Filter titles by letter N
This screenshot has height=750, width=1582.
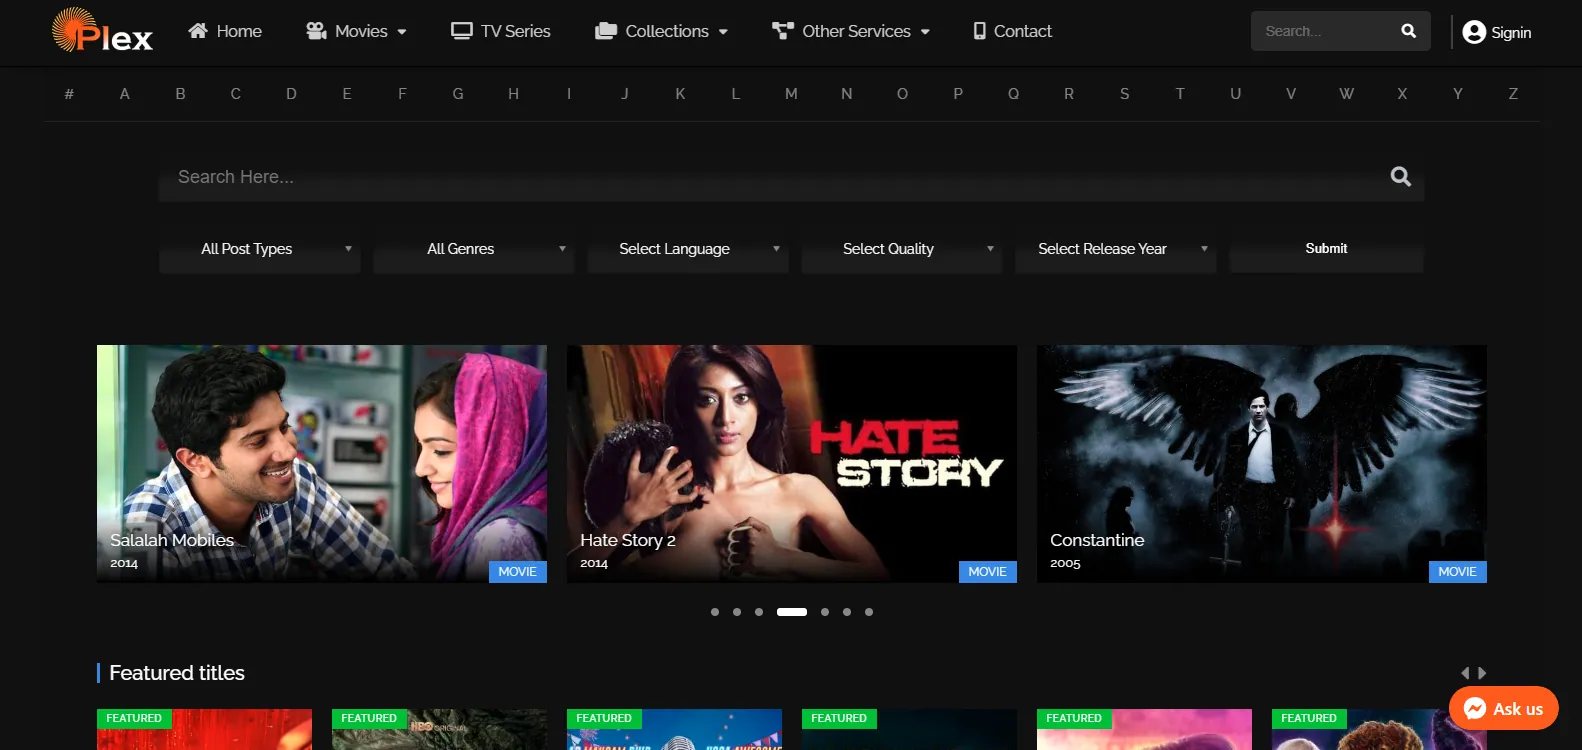[x=847, y=94]
